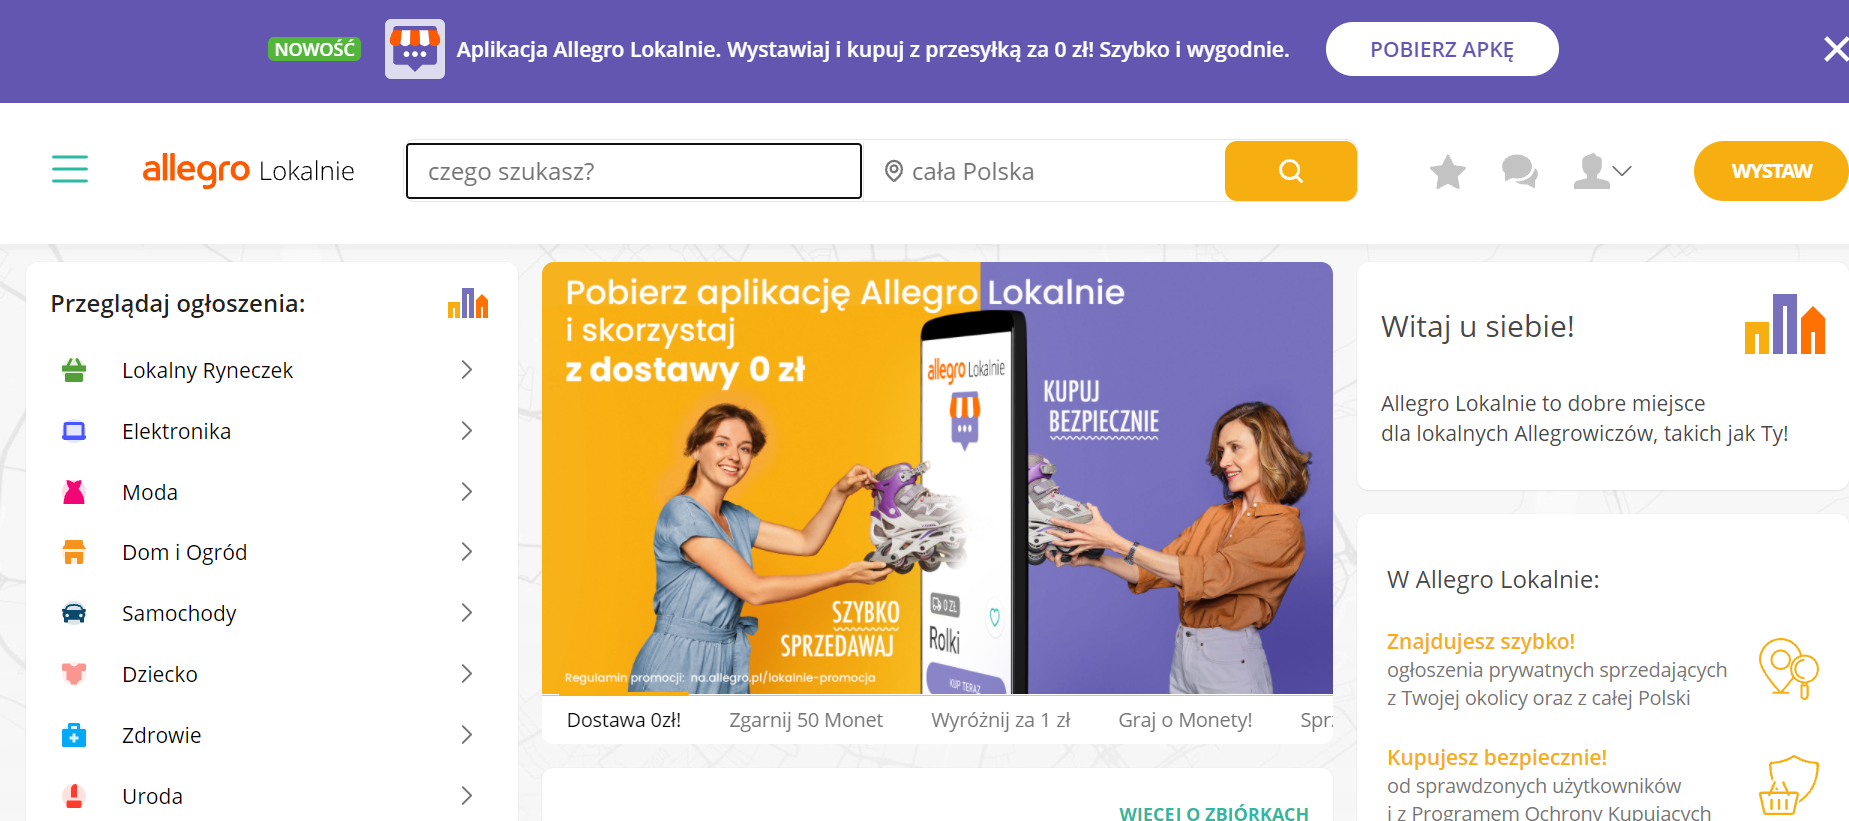Expand the Moda category arrow
Image resolution: width=1849 pixels, height=821 pixels.
(466, 492)
